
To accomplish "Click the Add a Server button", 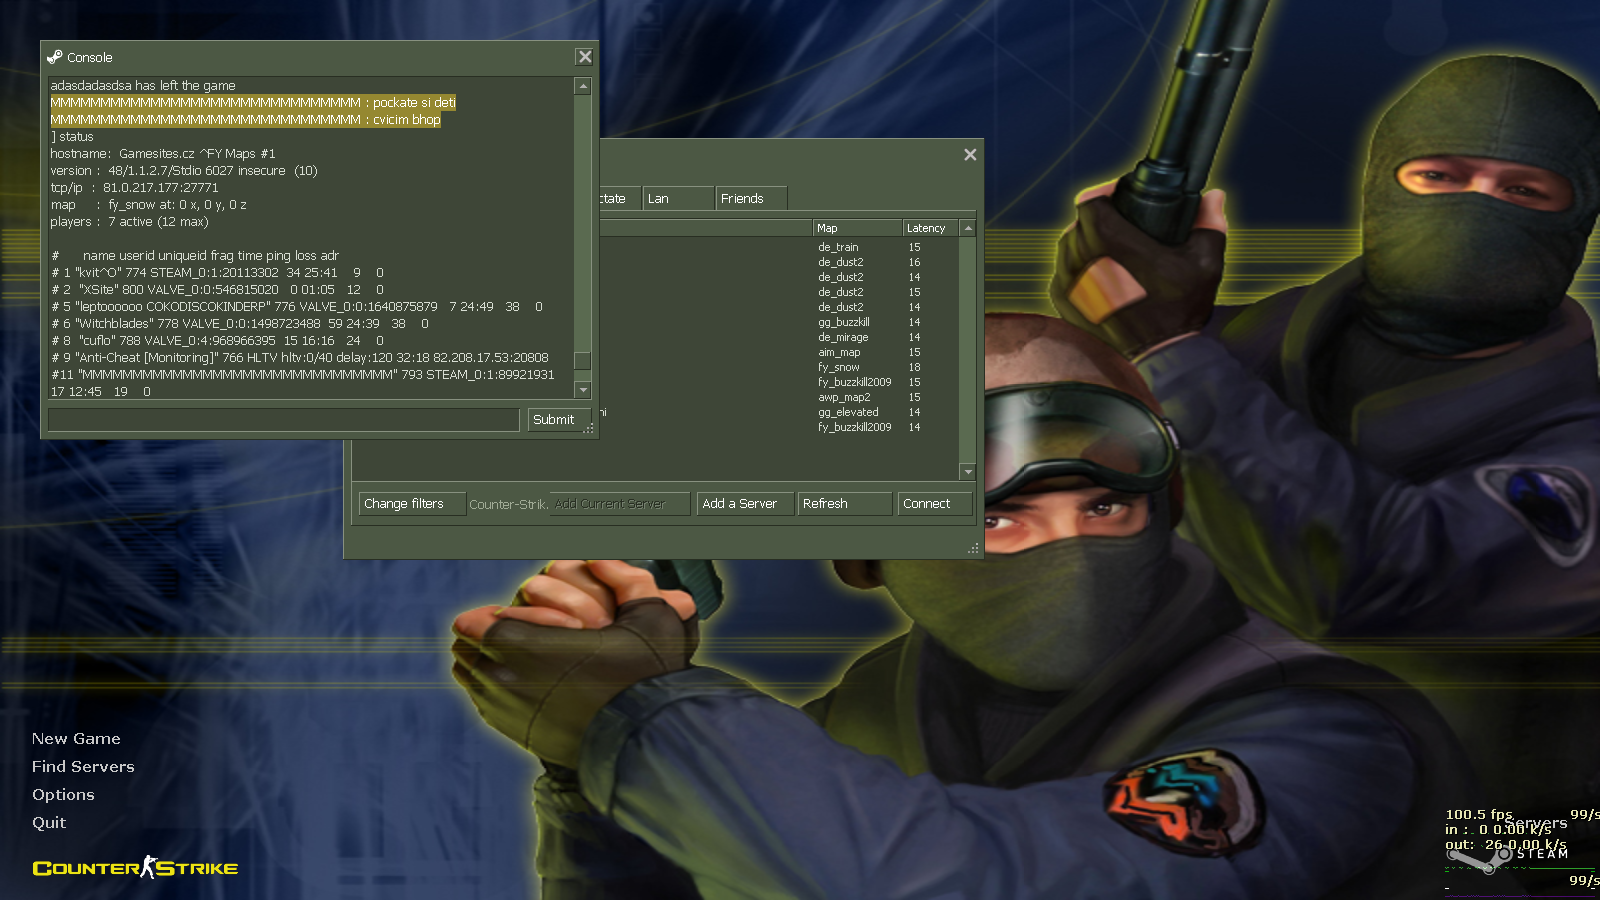I will coord(745,504).
